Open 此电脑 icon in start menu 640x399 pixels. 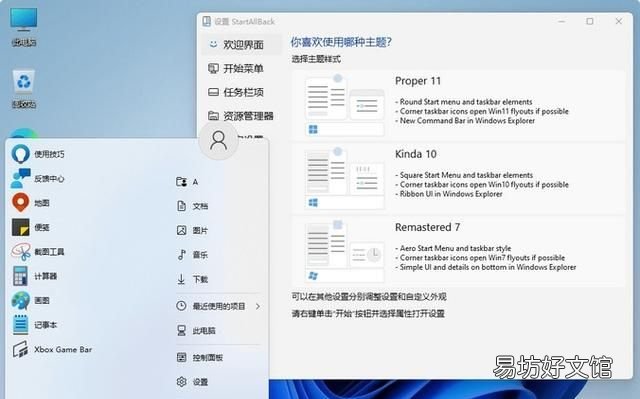(x=182, y=330)
